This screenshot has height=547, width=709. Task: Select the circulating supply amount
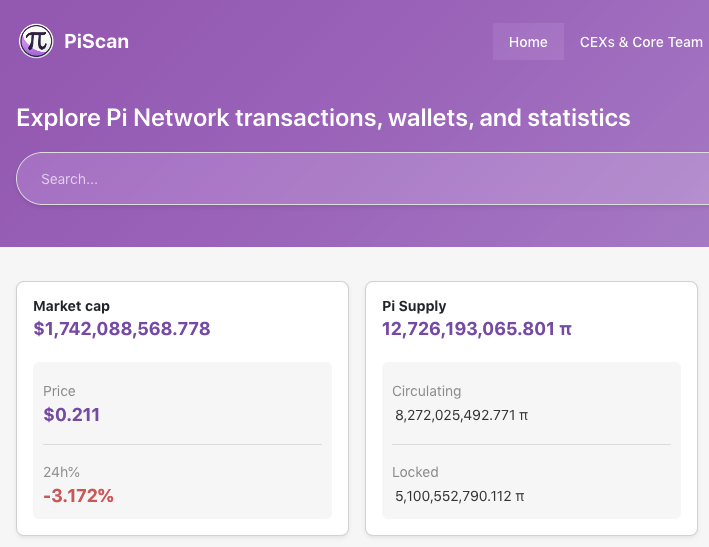pos(454,414)
